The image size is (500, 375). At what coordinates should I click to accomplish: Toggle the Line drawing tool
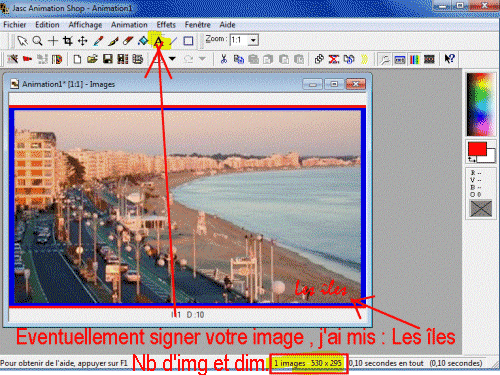pos(174,41)
